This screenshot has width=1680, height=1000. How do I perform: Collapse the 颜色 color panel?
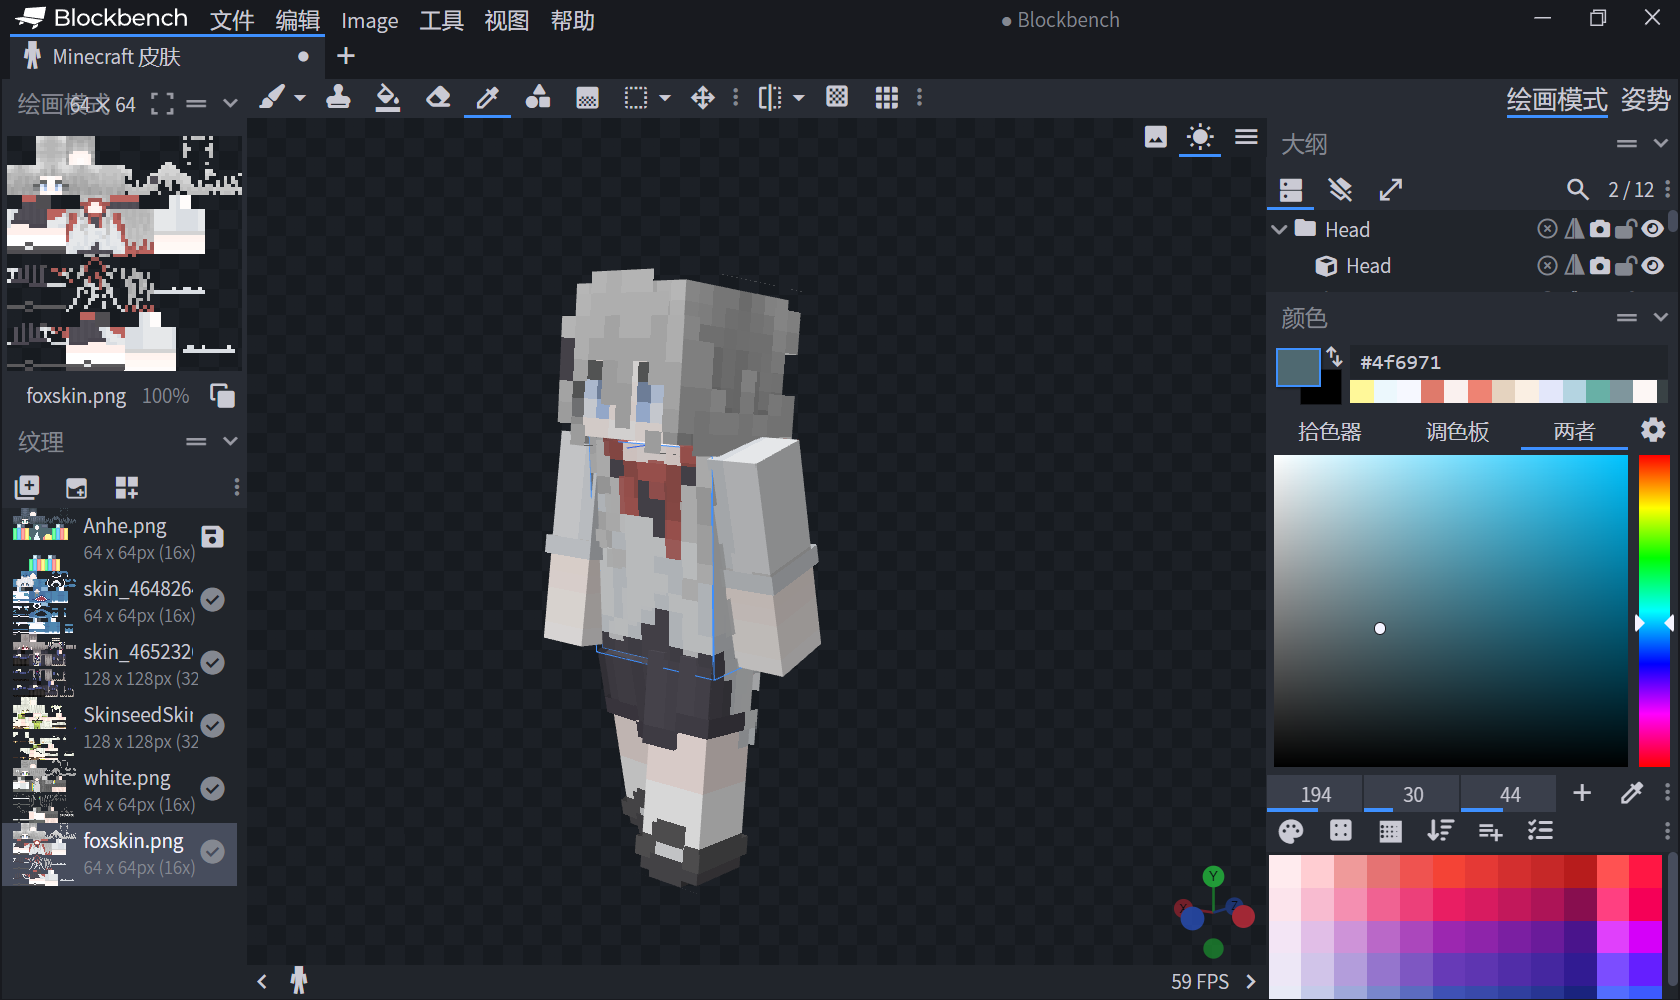coord(1661,318)
